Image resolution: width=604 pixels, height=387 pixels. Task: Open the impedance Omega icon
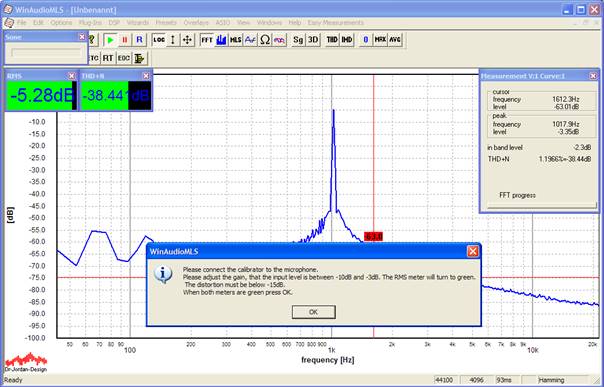coord(265,40)
